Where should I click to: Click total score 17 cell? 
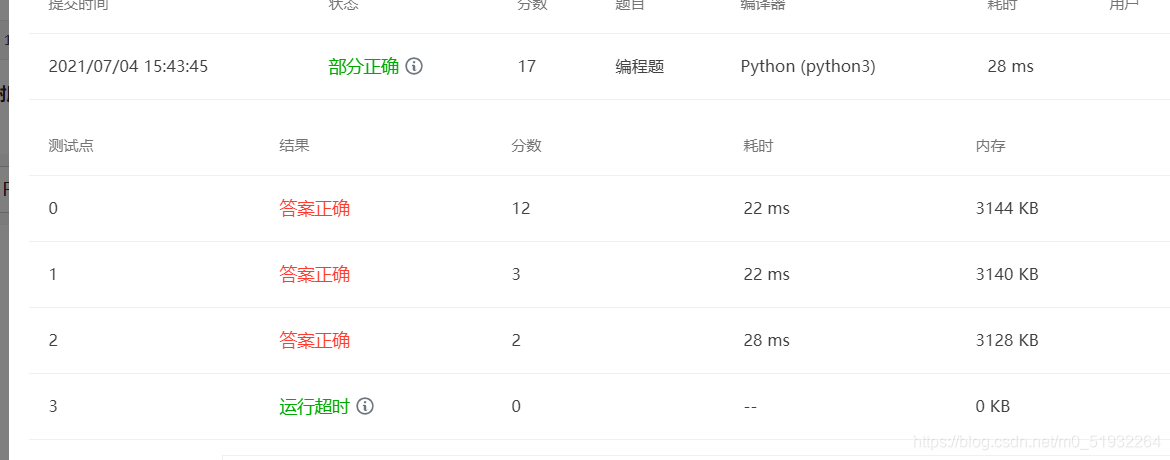(x=527, y=66)
